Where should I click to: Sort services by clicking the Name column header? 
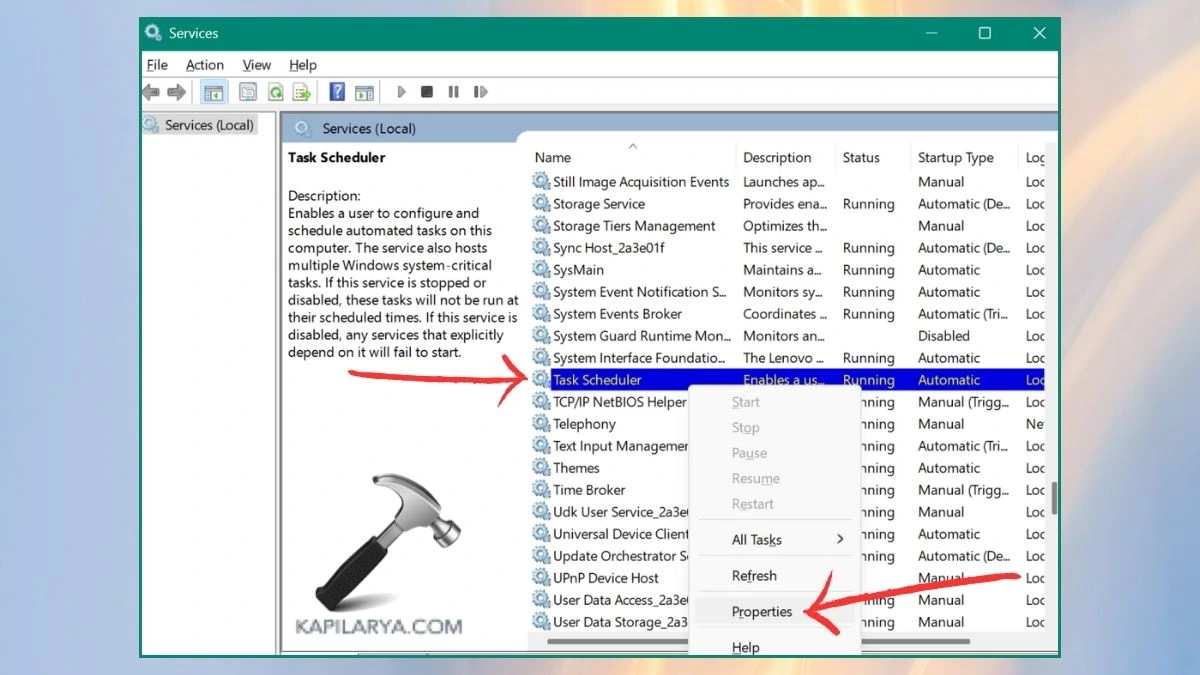553,157
